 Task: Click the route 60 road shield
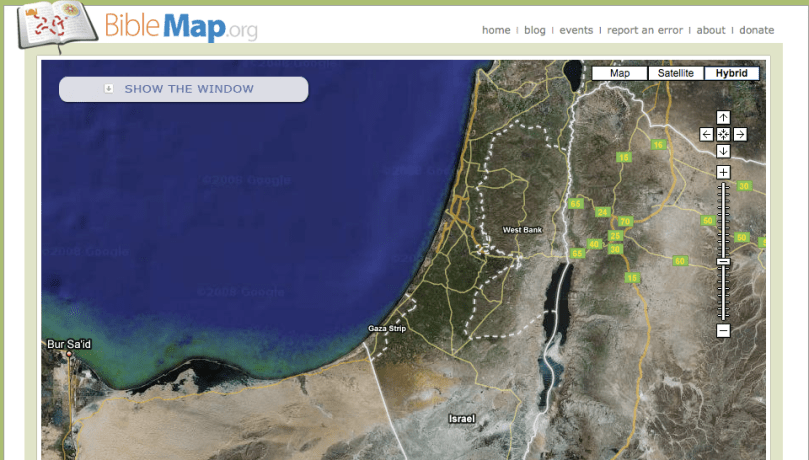[679, 261]
